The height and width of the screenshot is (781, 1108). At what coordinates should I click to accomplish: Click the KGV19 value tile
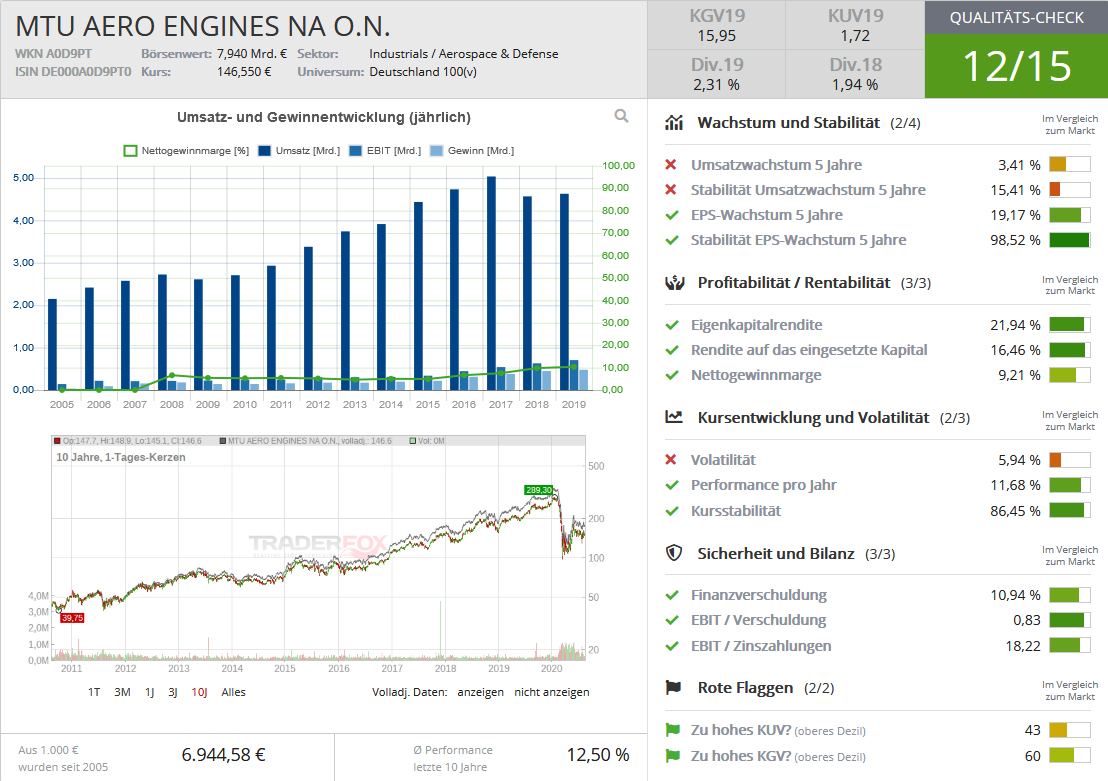[x=717, y=25]
